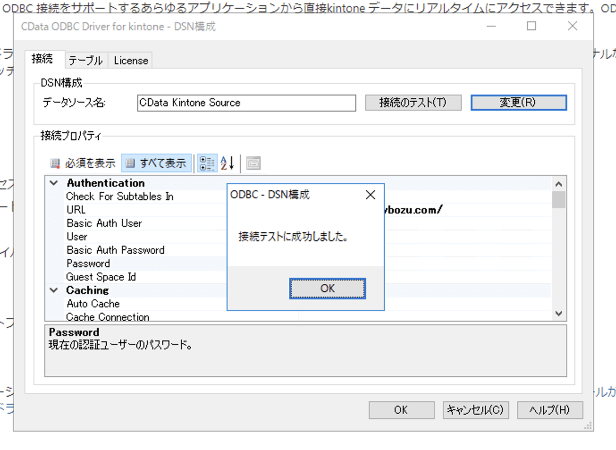Select the scrollbar thumb in the properties list
The width and height of the screenshot is (616, 450).
(558, 200)
